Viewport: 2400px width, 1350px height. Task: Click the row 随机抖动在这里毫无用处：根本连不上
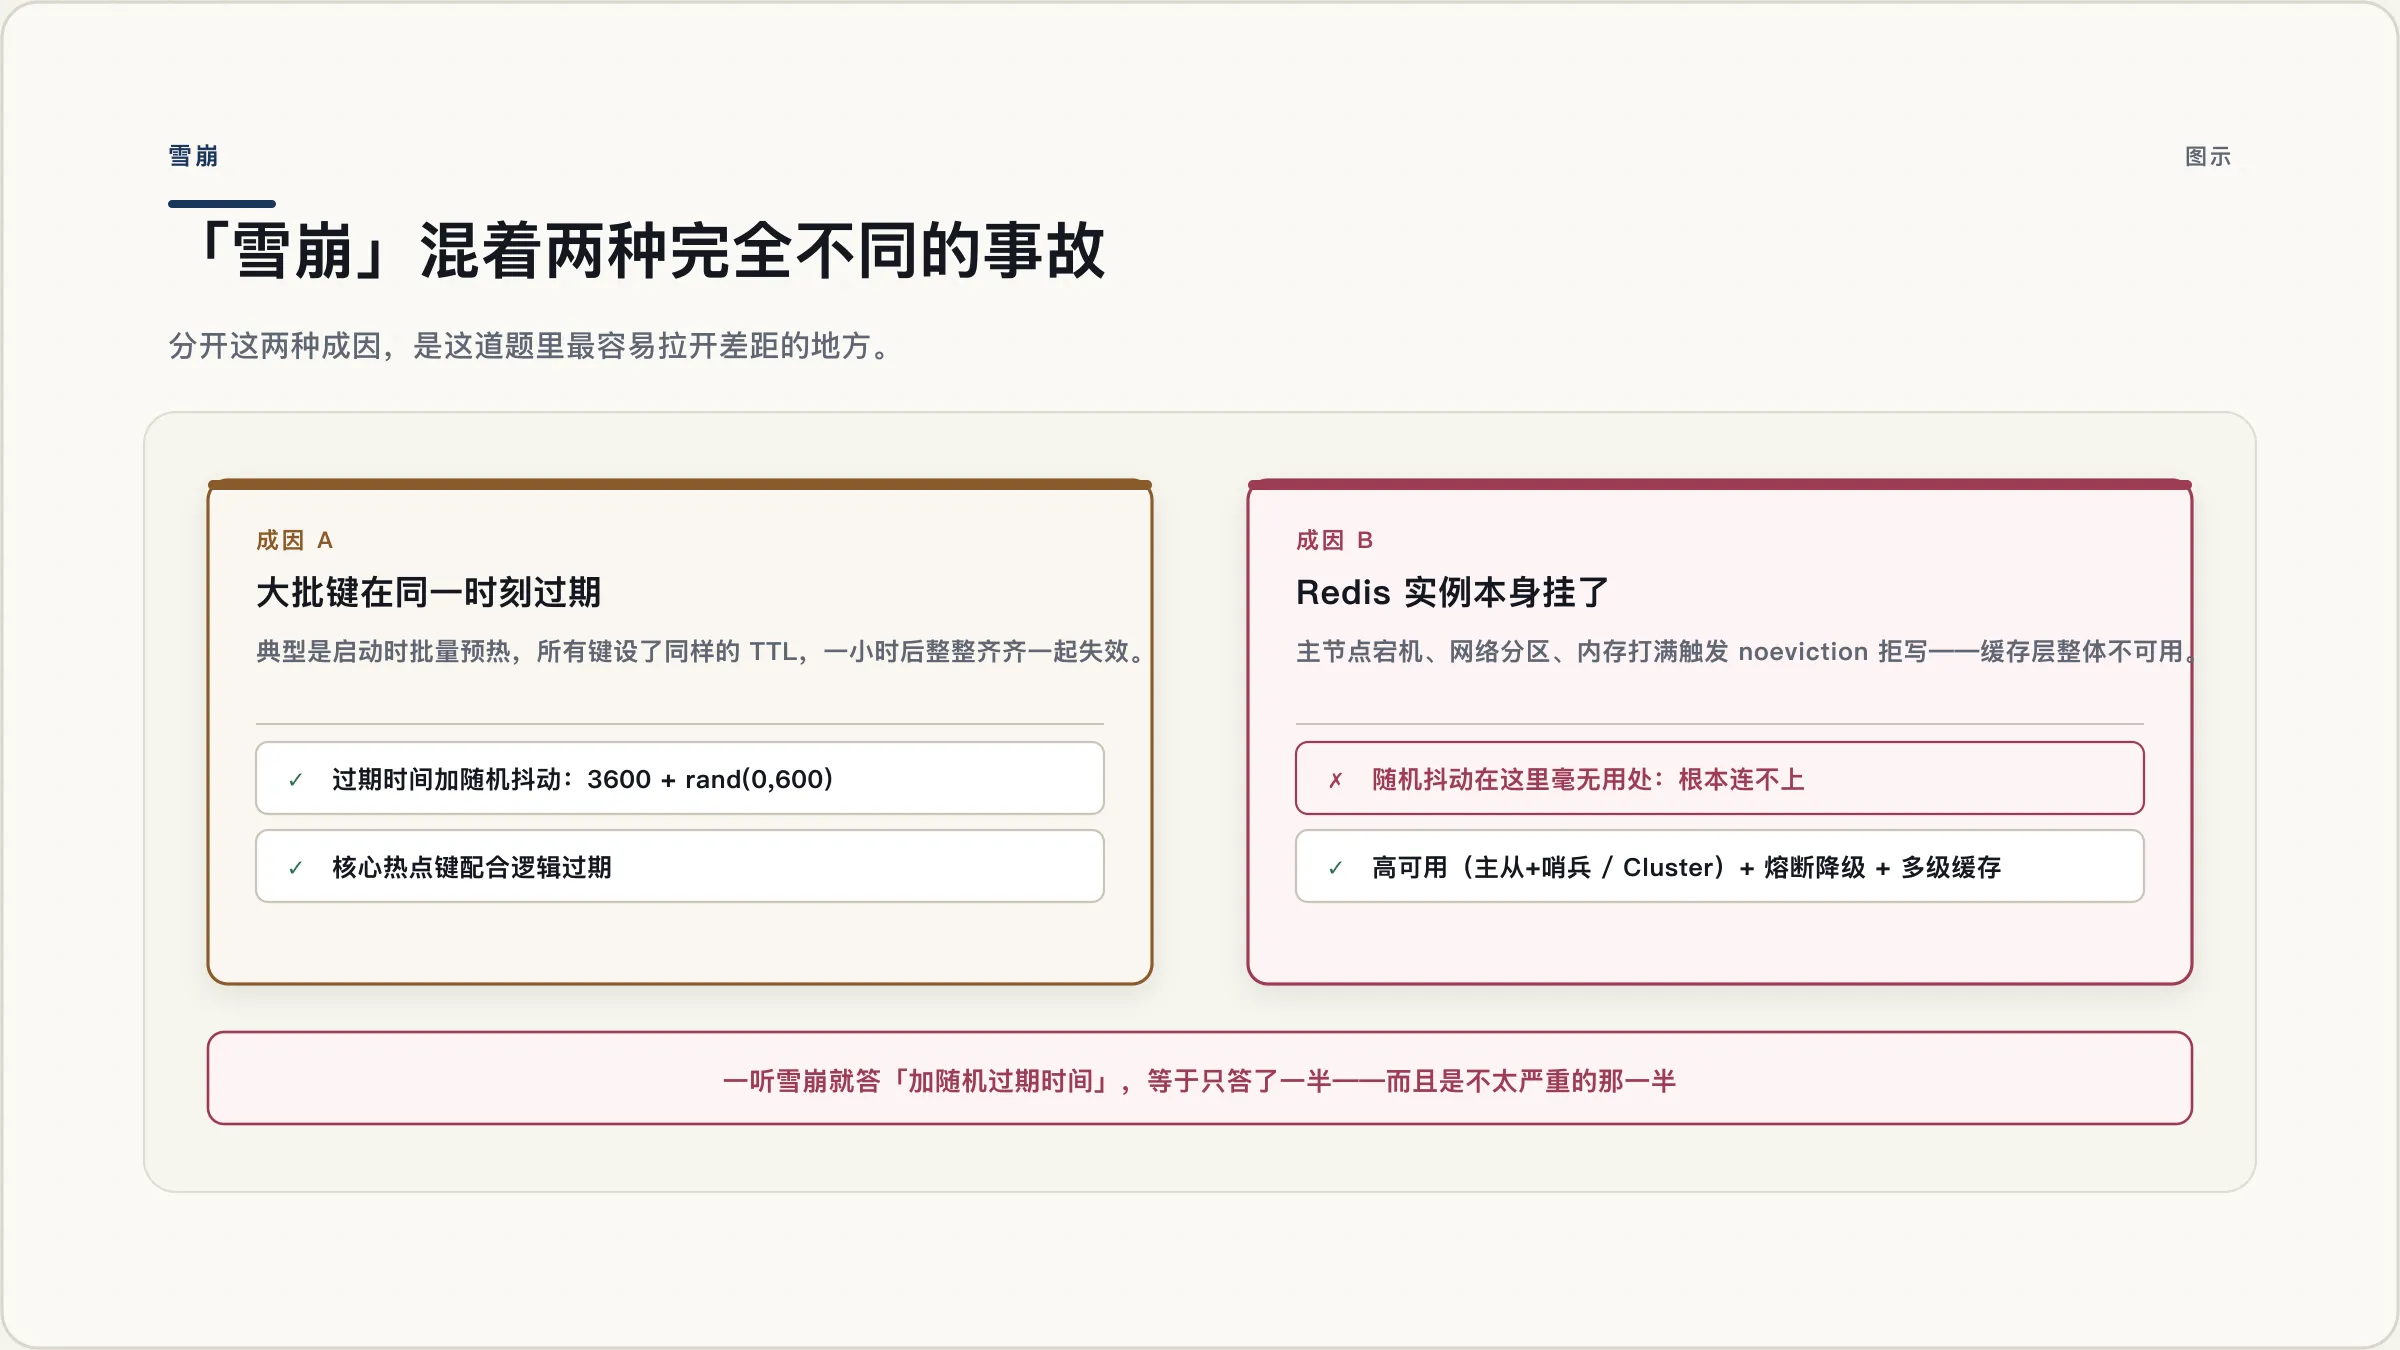coord(1720,778)
